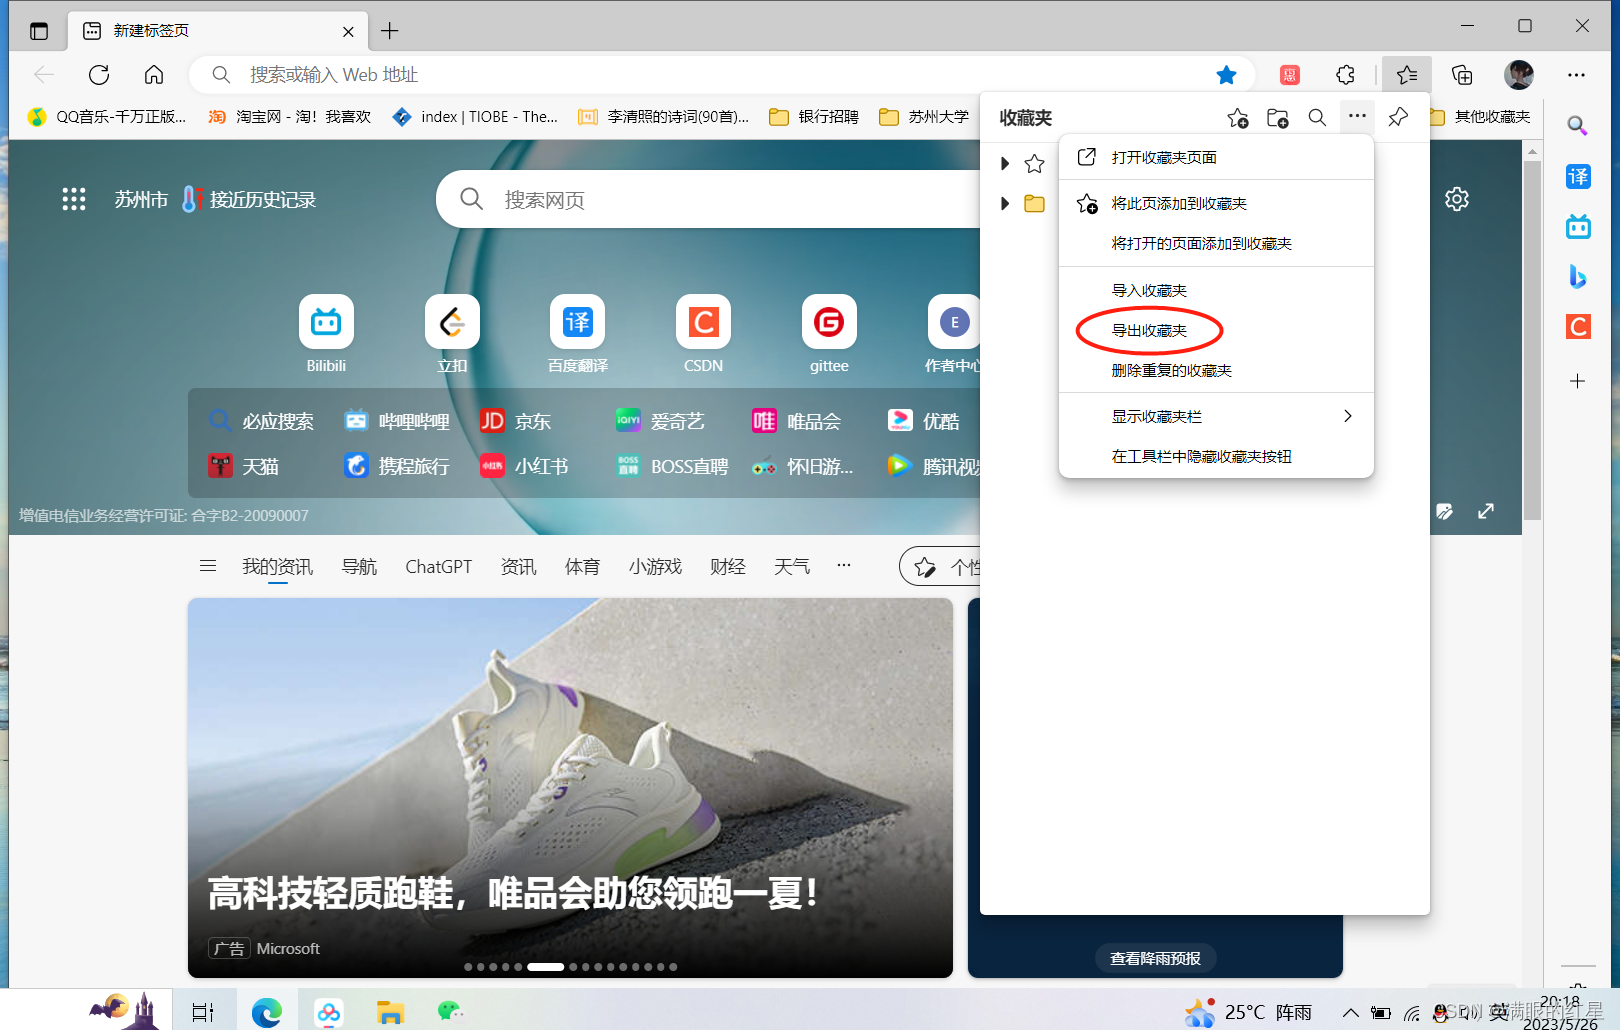Expand the favorites bar folder chevron
The height and width of the screenshot is (1030, 1620).
[x=1005, y=163]
